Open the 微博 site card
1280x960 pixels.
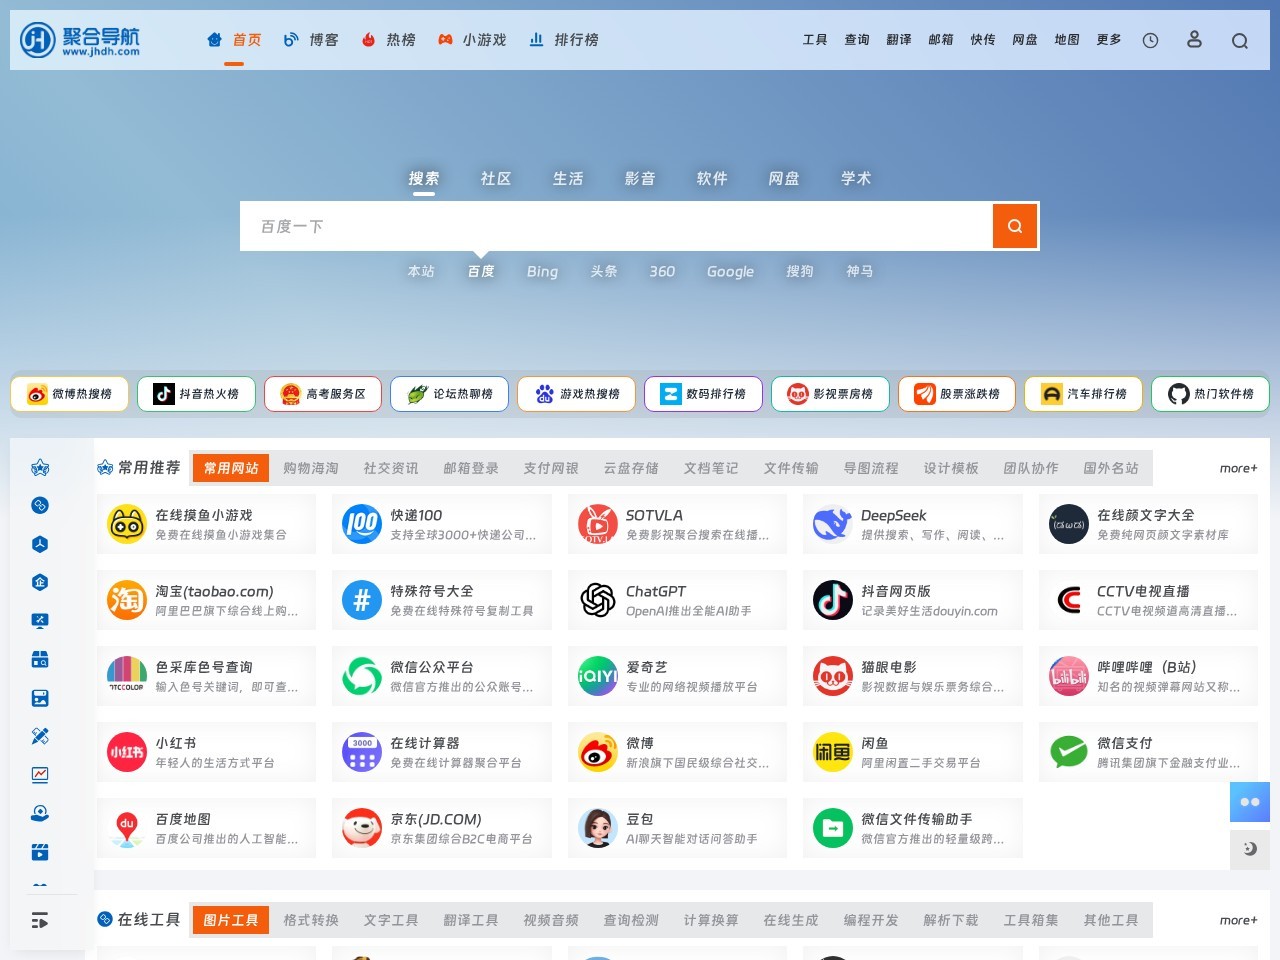(x=677, y=752)
